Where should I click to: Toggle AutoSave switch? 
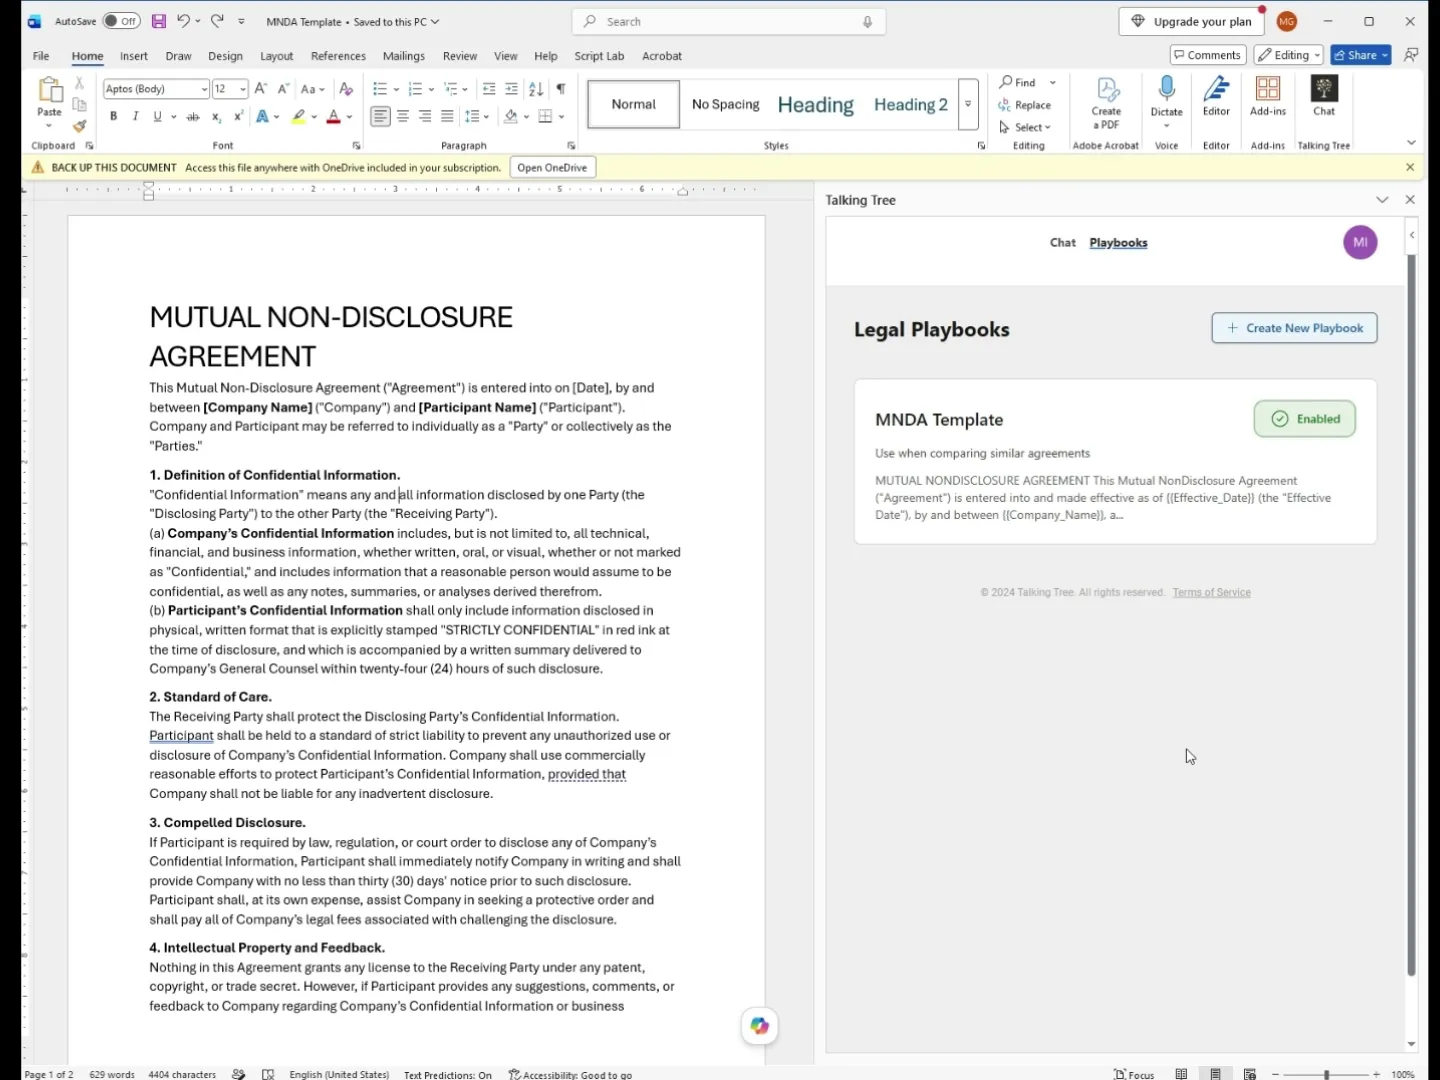tap(122, 21)
